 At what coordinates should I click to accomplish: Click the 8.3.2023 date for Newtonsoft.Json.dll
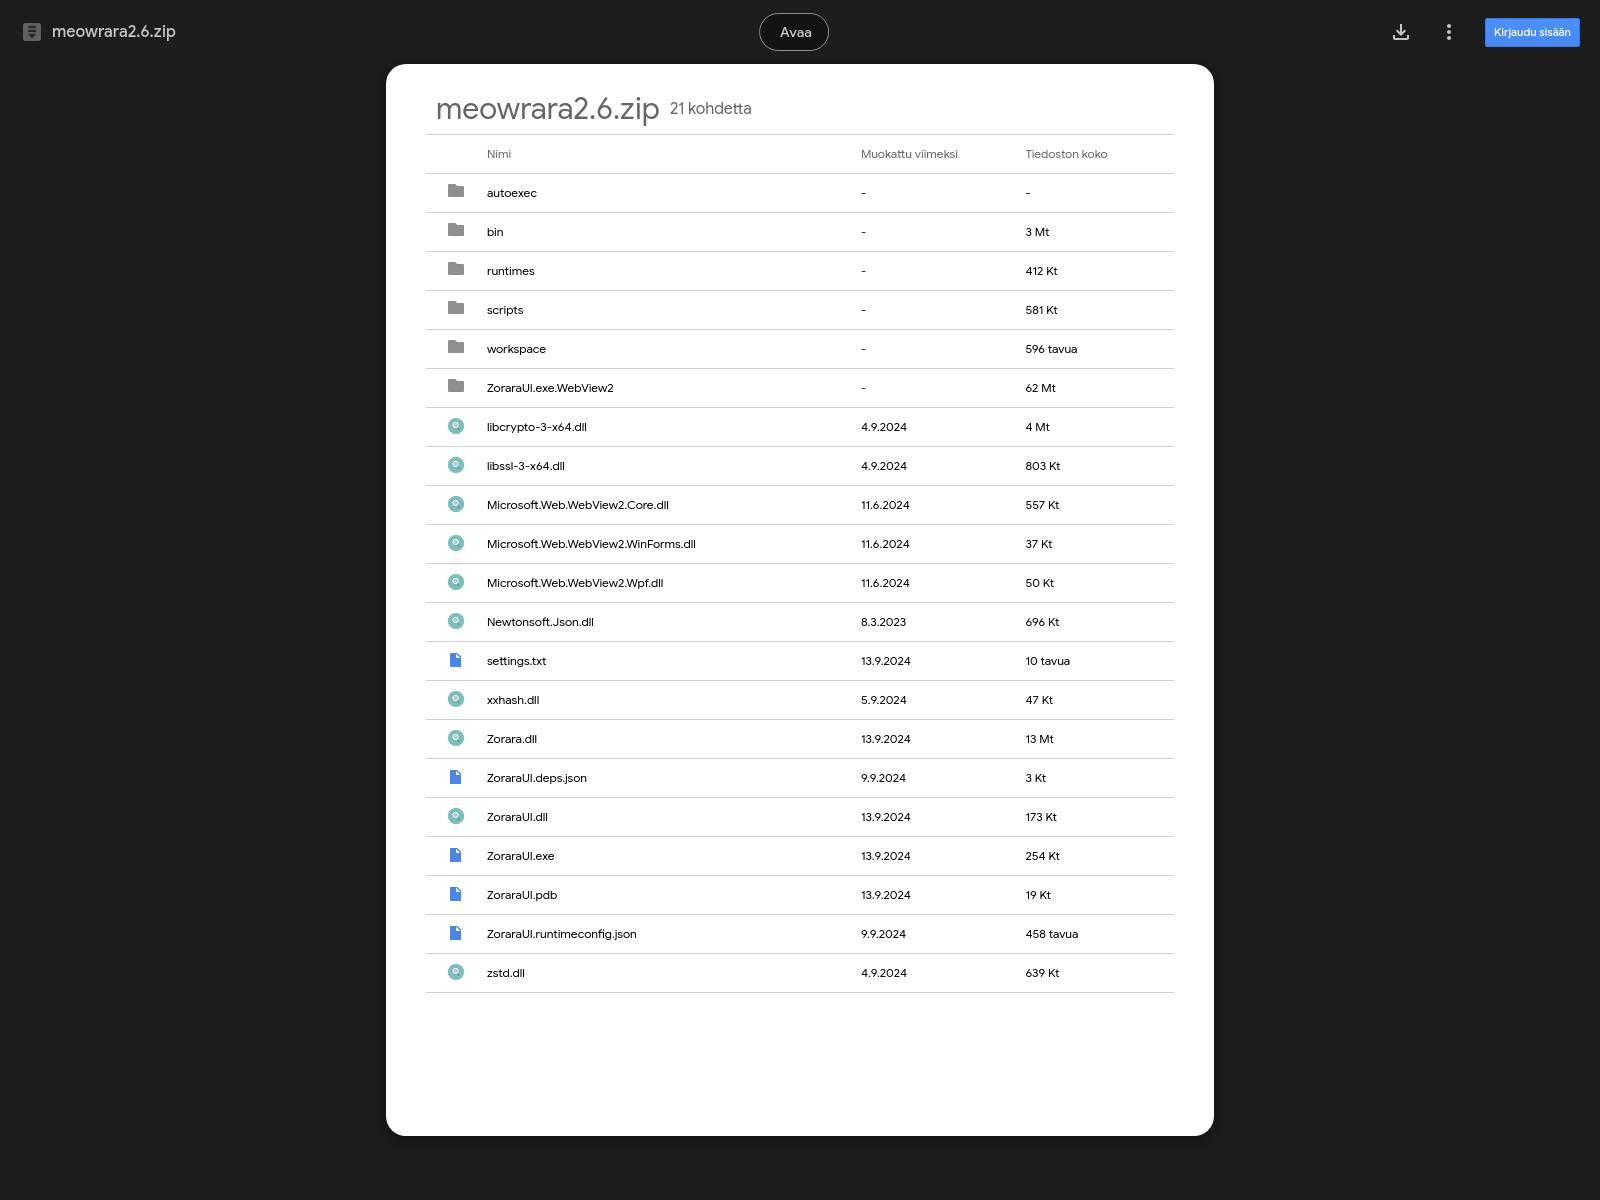pos(883,622)
